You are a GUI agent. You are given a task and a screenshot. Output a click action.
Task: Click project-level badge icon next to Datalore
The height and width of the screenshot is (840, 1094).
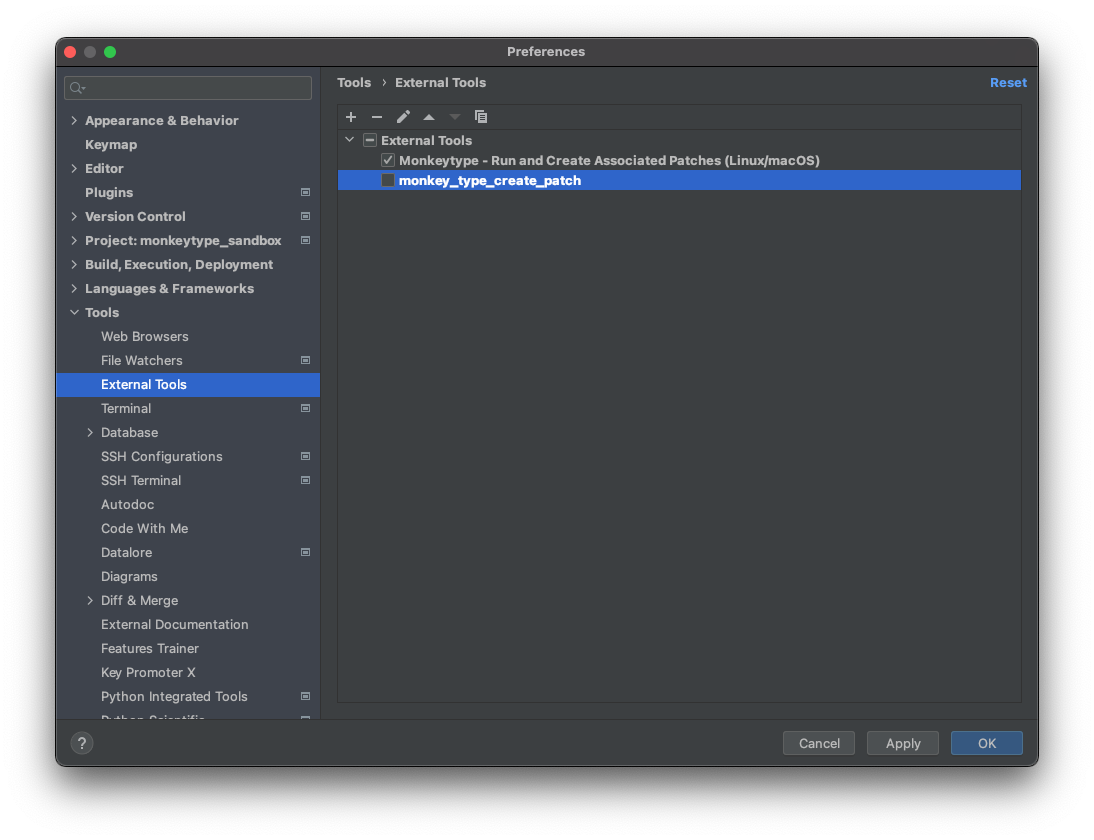tap(305, 553)
